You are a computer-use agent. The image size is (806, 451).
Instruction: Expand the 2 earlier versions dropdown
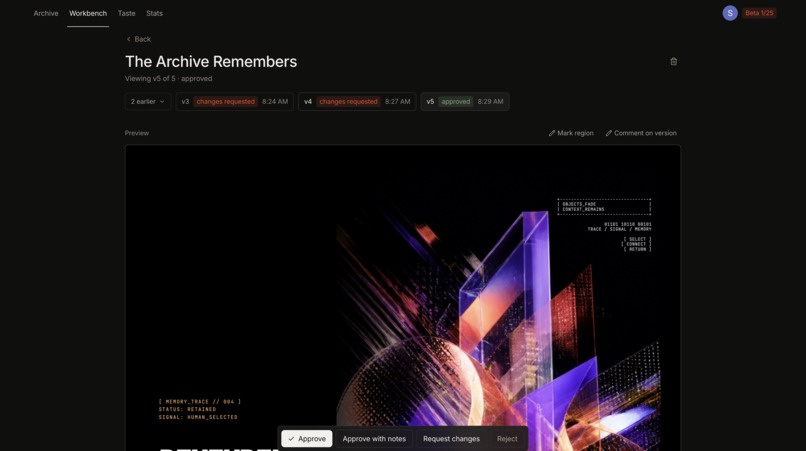[148, 101]
